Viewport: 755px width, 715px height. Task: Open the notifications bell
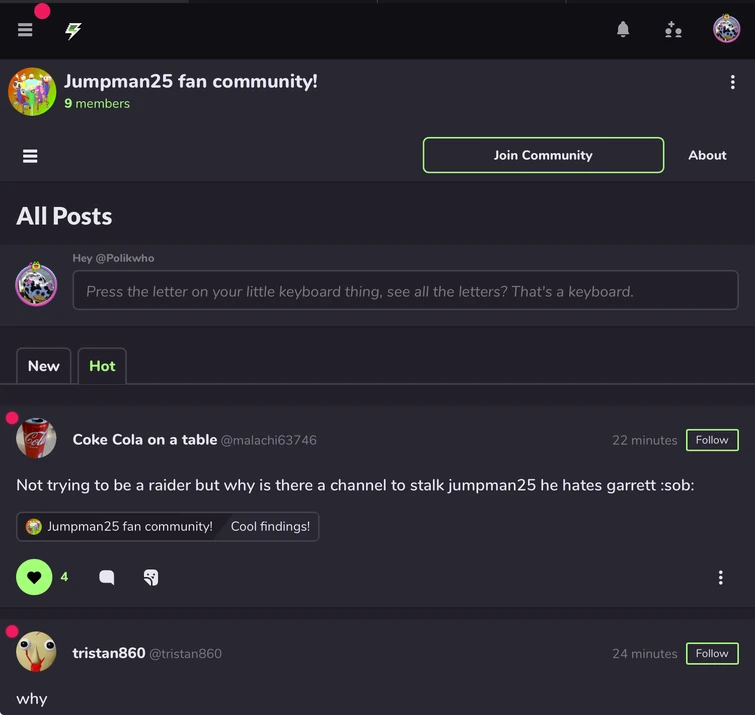pos(623,30)
